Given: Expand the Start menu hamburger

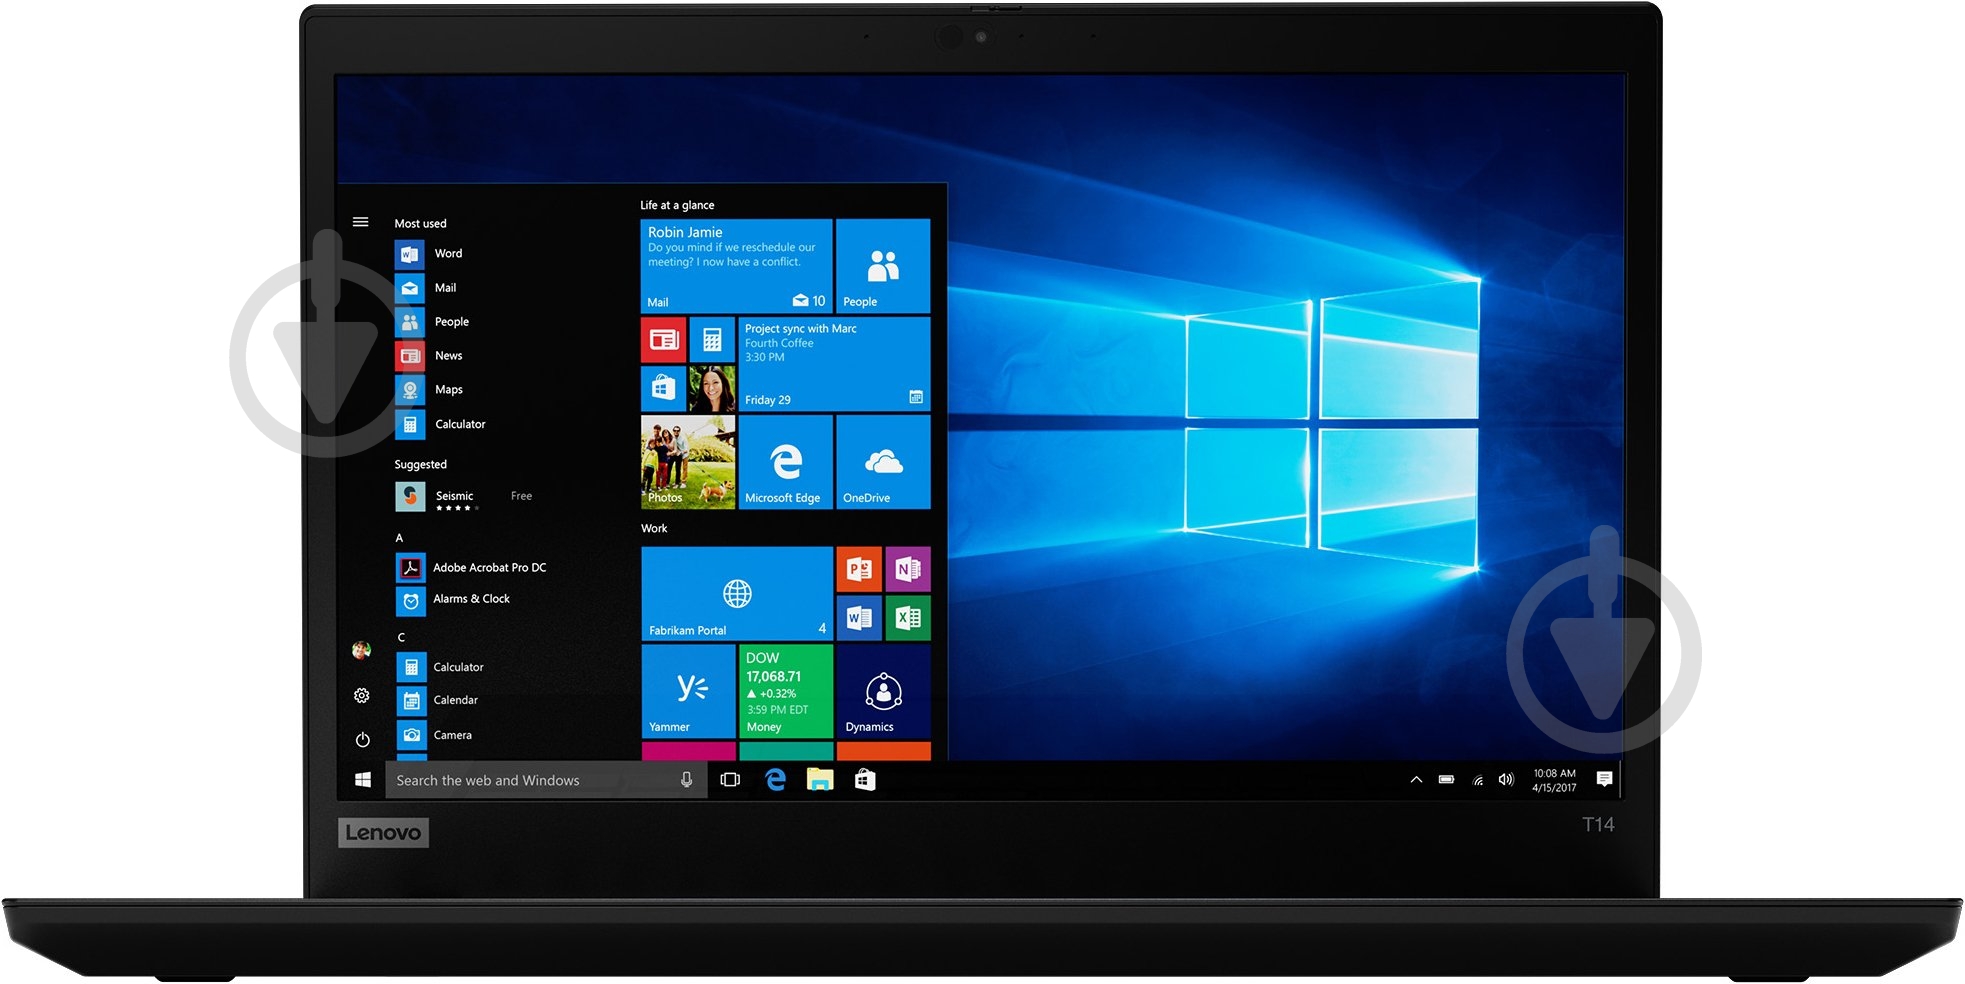Looking at the screenshot, I should [x=361, y=222].
